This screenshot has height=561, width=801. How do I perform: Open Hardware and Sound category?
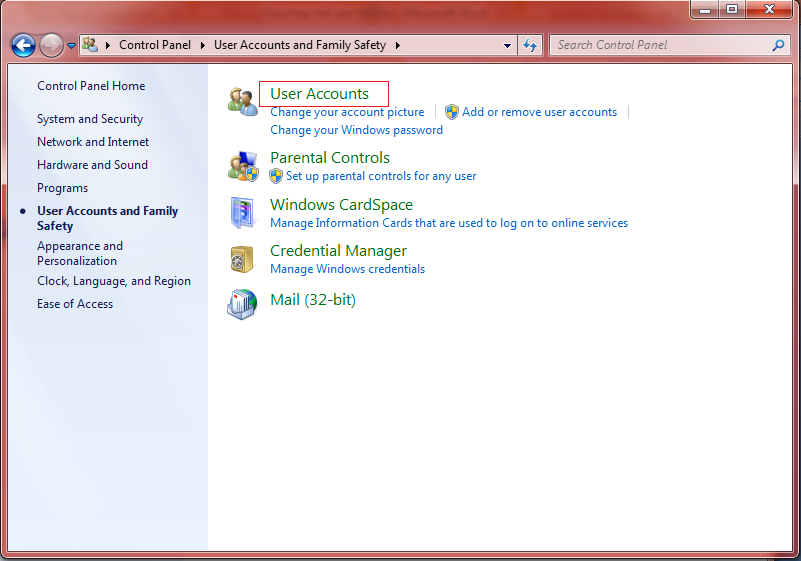click(x=92, y=165)
